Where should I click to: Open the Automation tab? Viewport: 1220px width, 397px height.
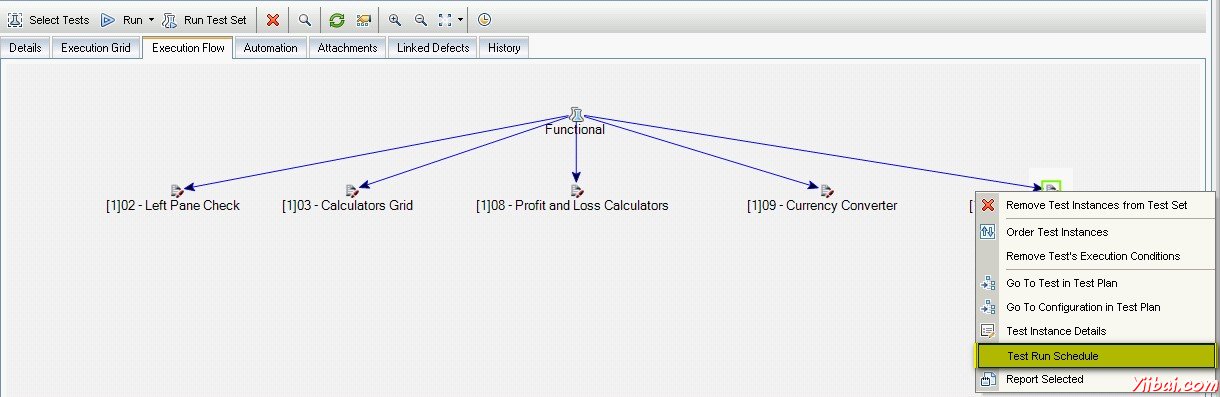(270, 48)
